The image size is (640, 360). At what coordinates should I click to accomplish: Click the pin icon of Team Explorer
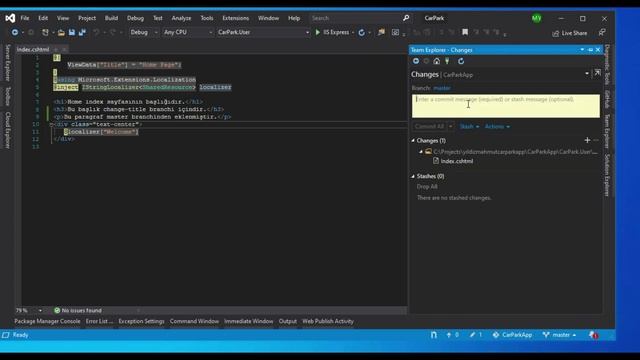590,50
